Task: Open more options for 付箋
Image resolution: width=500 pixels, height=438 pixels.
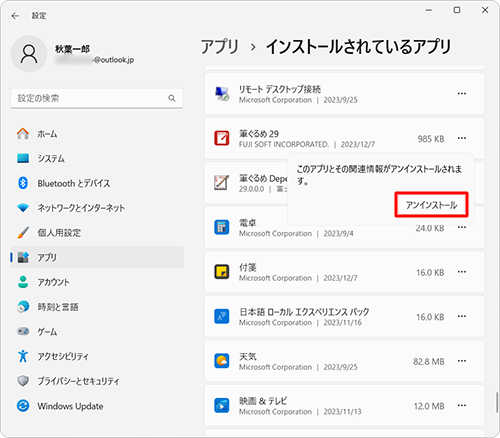Action: pyautogui.click(x=462, y=272)
